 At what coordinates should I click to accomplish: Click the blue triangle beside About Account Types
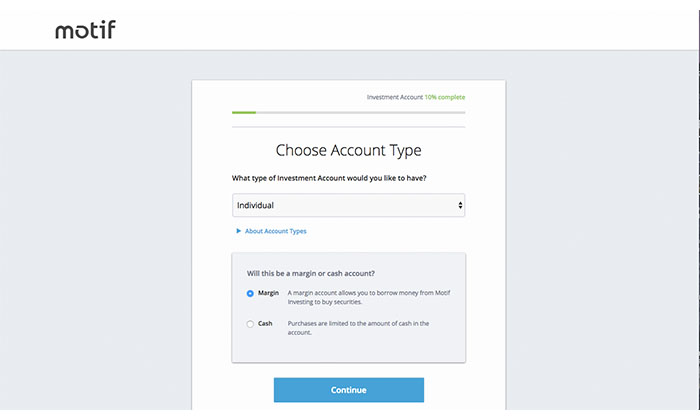(x=238, y=231)
